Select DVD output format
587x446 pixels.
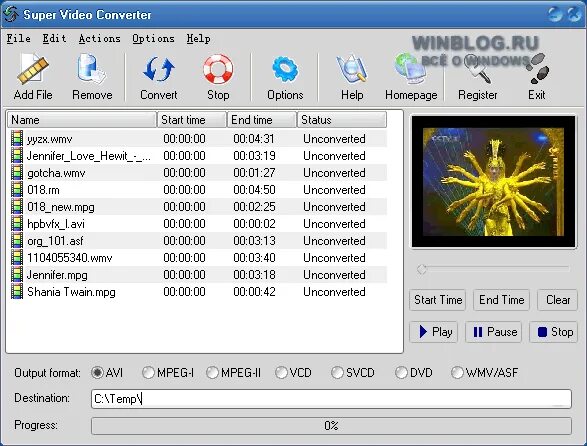(401, 373)
